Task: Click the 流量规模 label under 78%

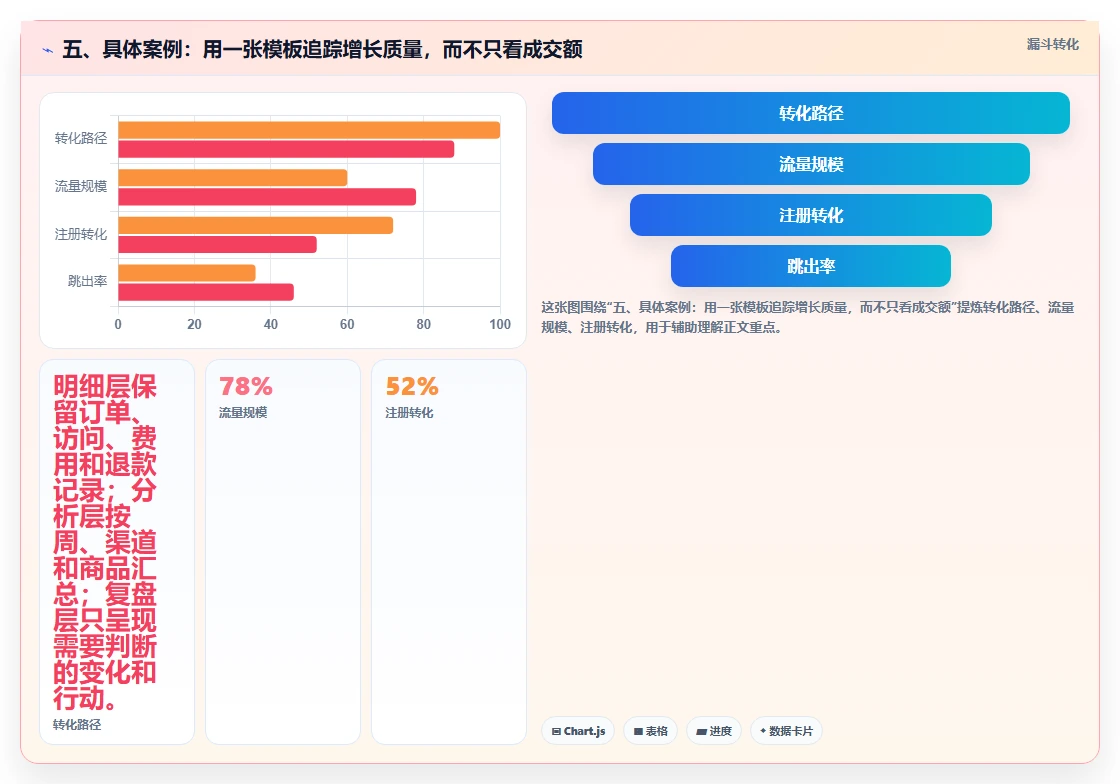Action: pyautogui.click(x=243, y=413)
